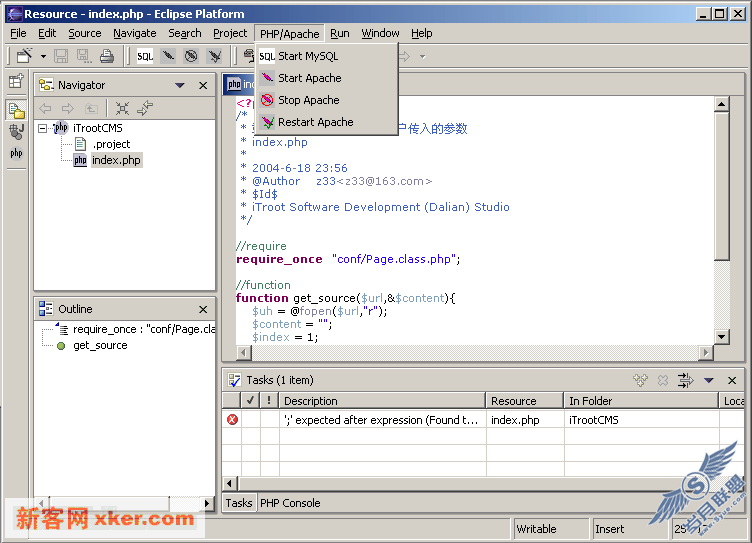
Task: Click the Print toolbar icon
Action: pyautogui.click(x=107, y=56)
